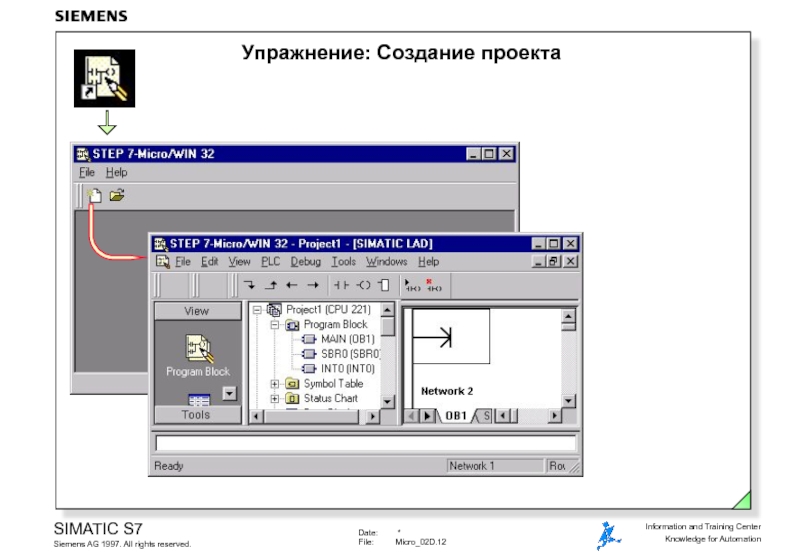This screenshot has width=800, height=554.
Task: Insert a coil using toolbar icon
Action: click(363, 285)
